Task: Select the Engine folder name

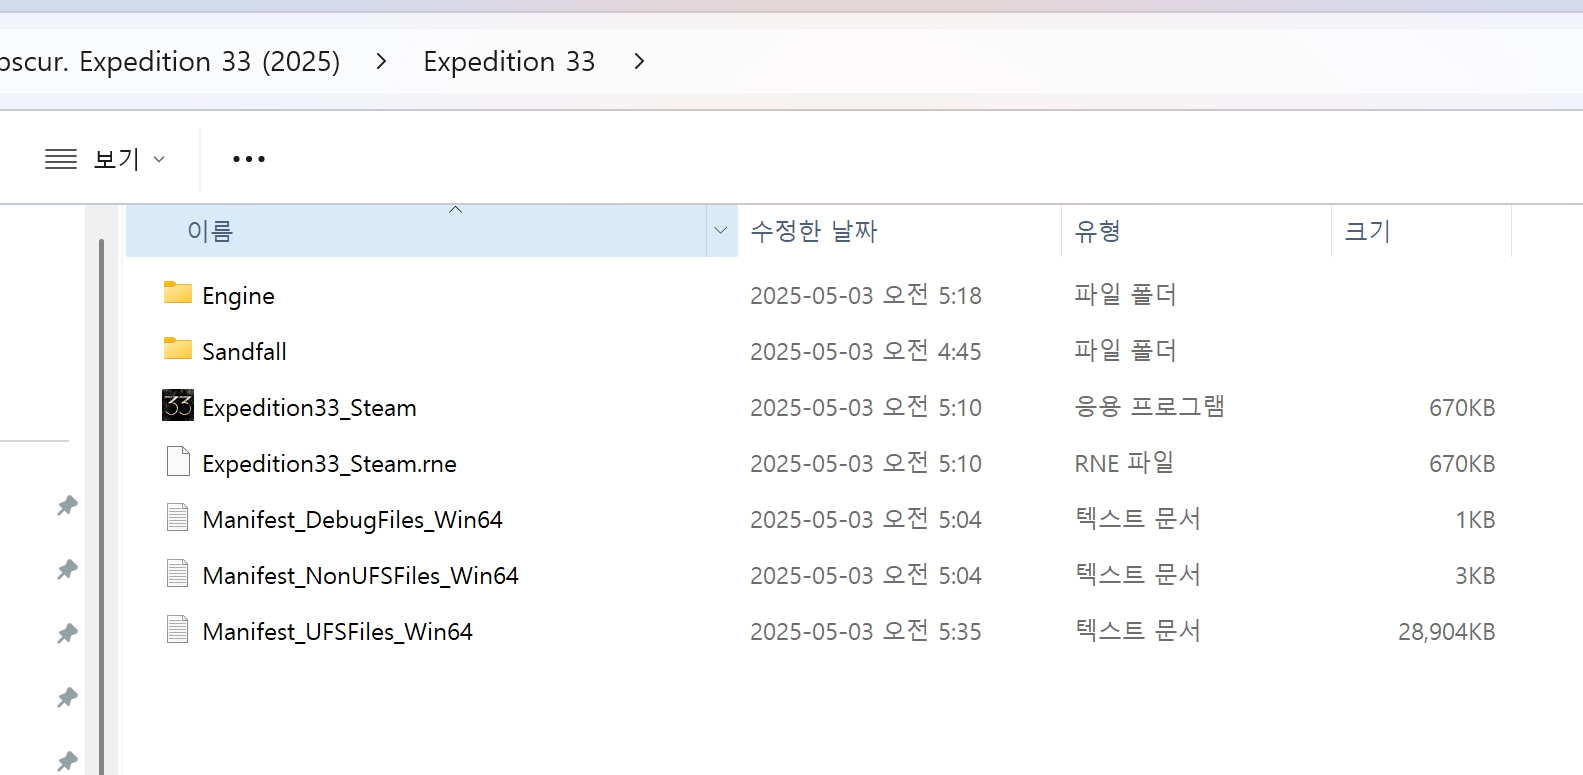Action: 238,296
